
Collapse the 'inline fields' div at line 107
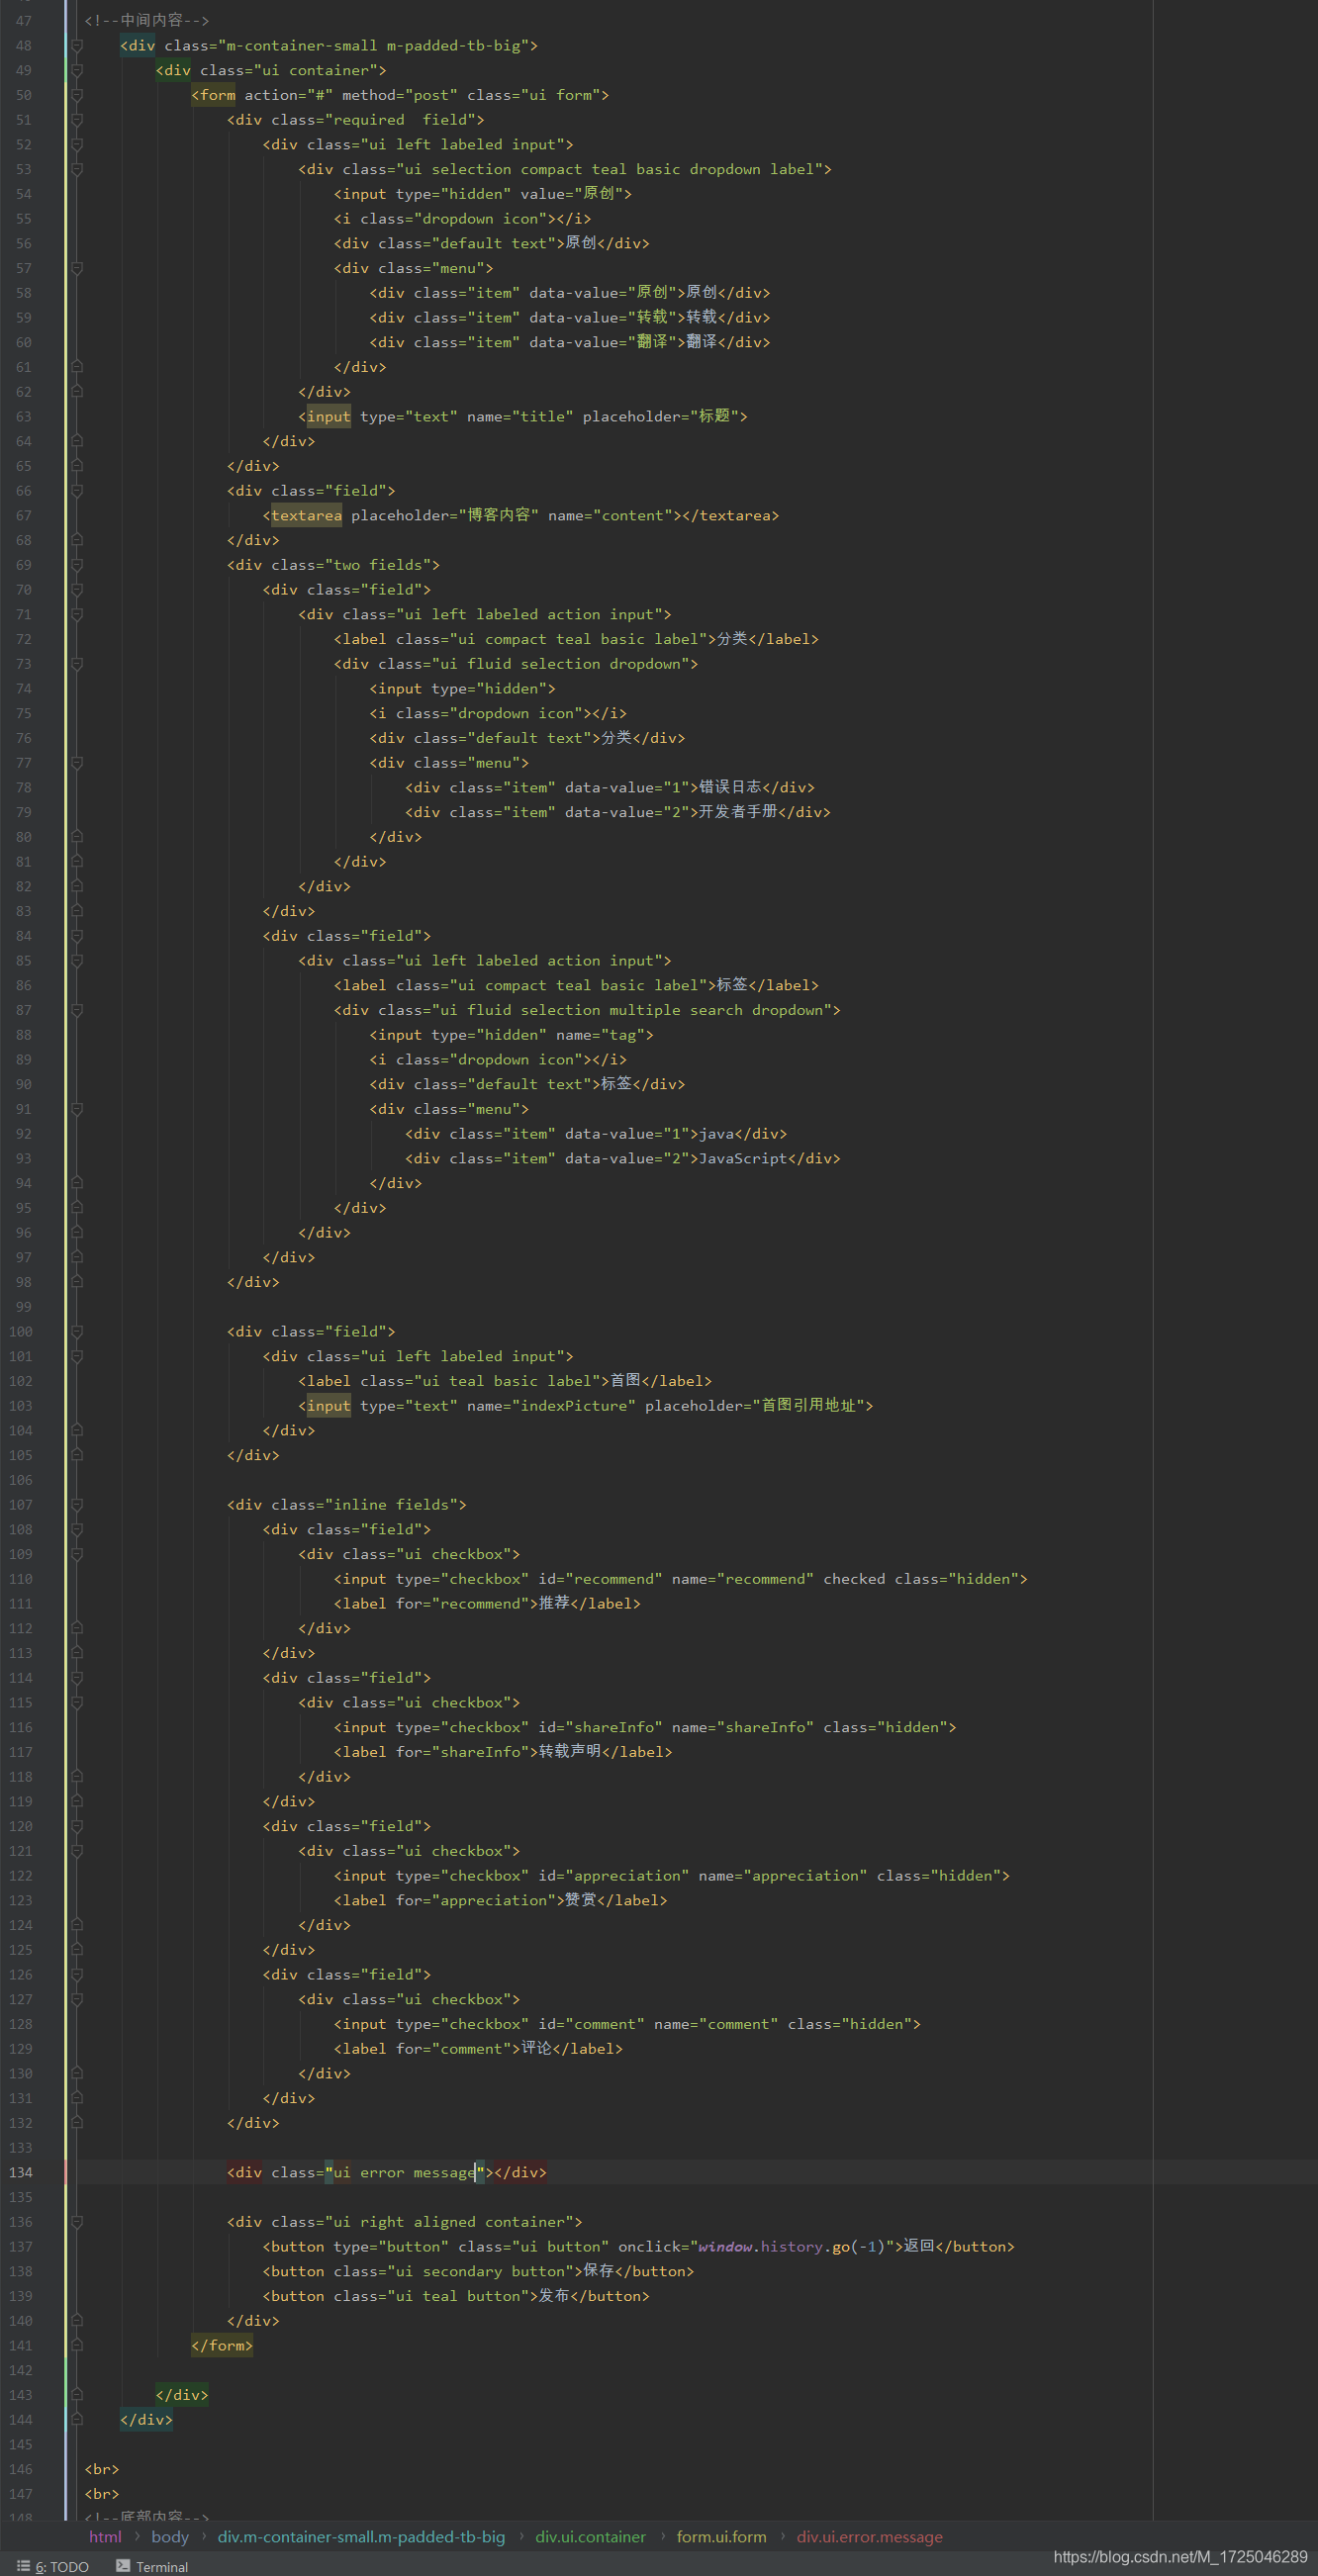(77, 1505)
